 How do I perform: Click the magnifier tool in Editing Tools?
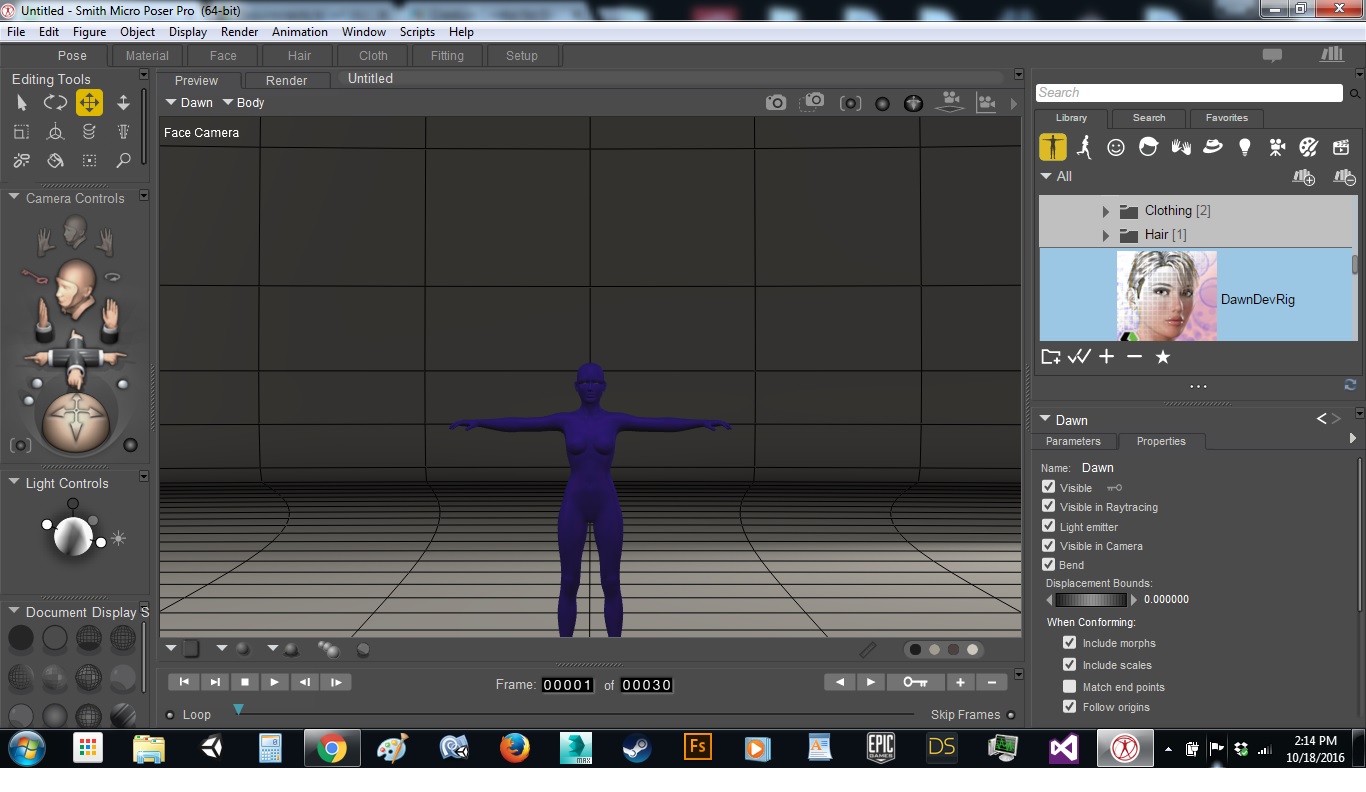[123, 160]
